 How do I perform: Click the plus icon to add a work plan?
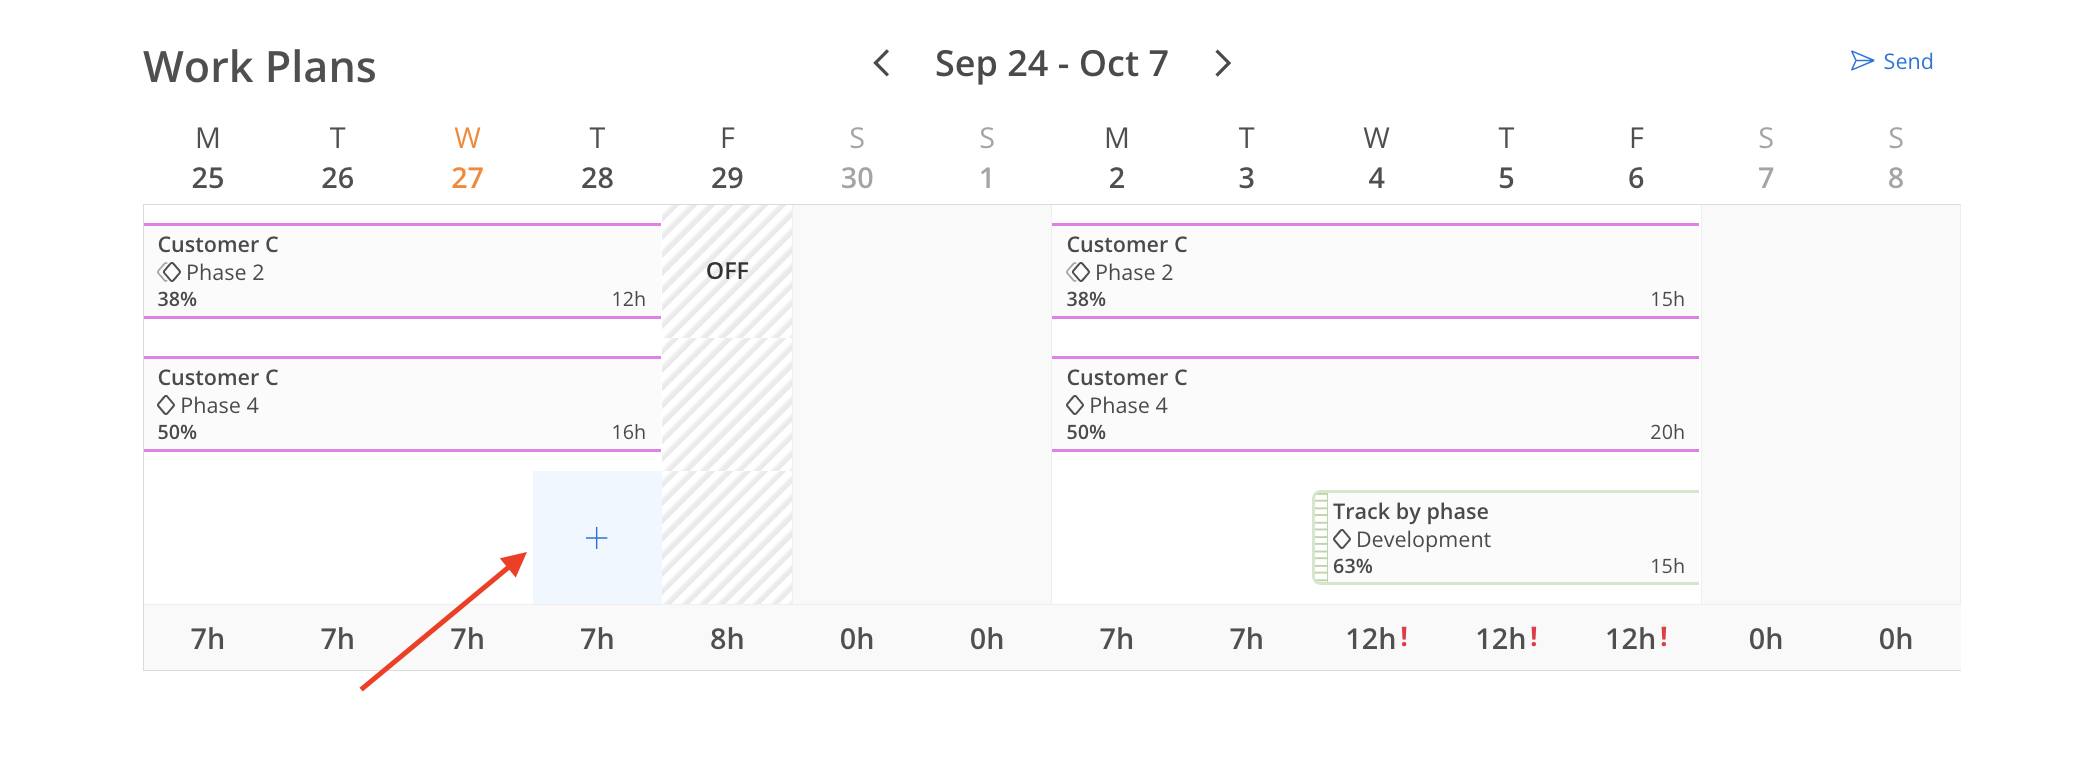[596, 538]
